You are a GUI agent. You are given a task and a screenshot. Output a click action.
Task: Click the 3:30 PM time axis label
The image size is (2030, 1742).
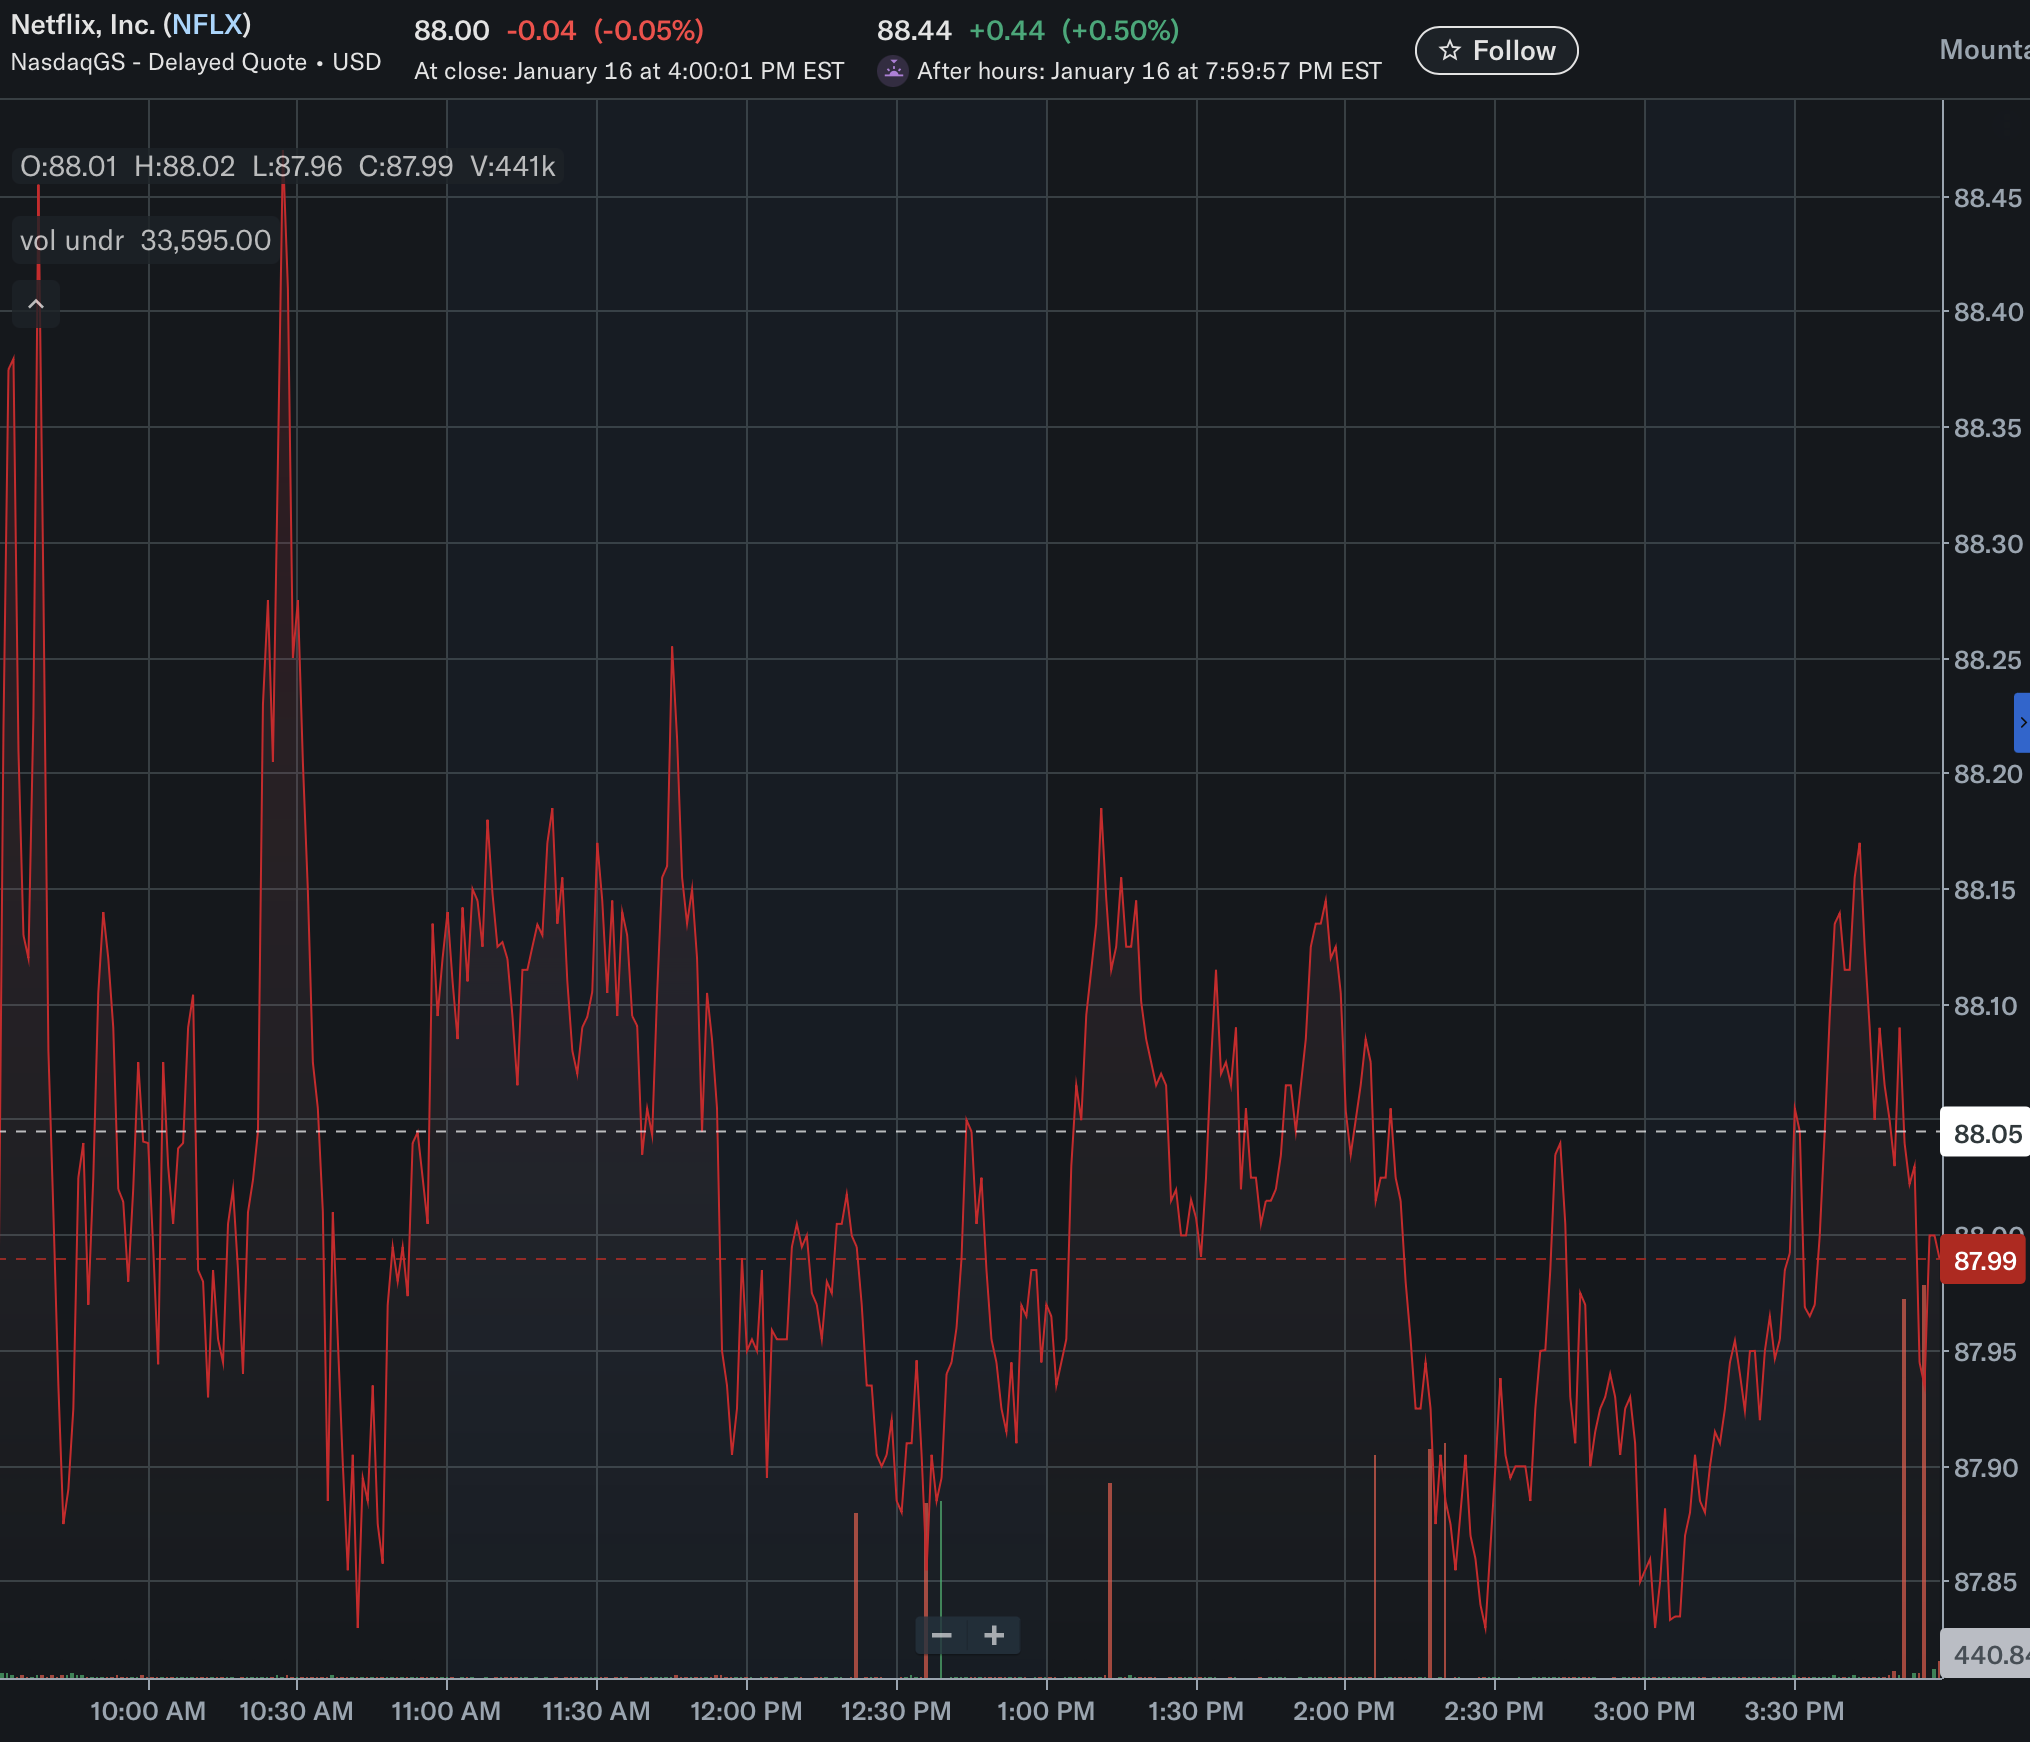point(1794,1711)
